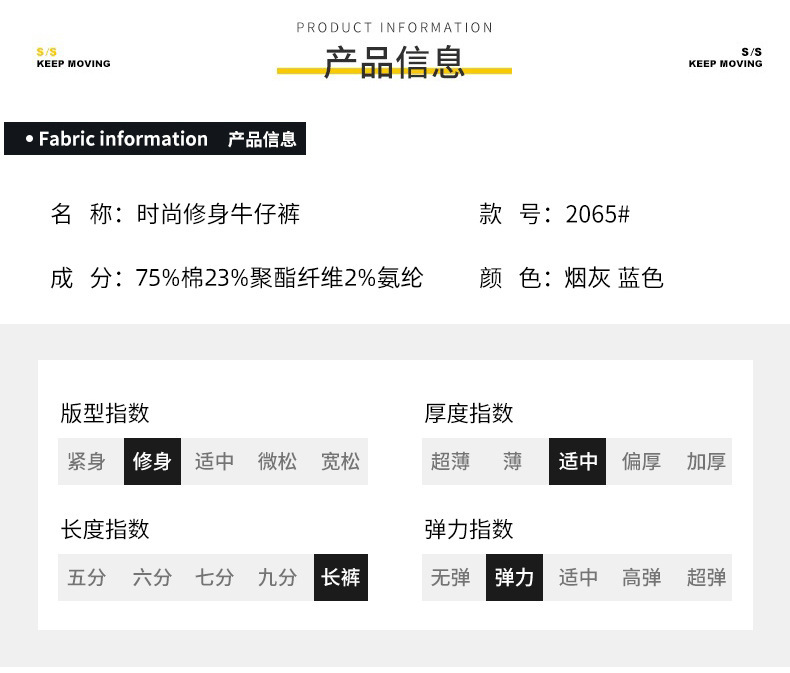Click the Fabric information 产品信息 banner
This screenshot has height=673, width=790.
click(x=155, y=139)
